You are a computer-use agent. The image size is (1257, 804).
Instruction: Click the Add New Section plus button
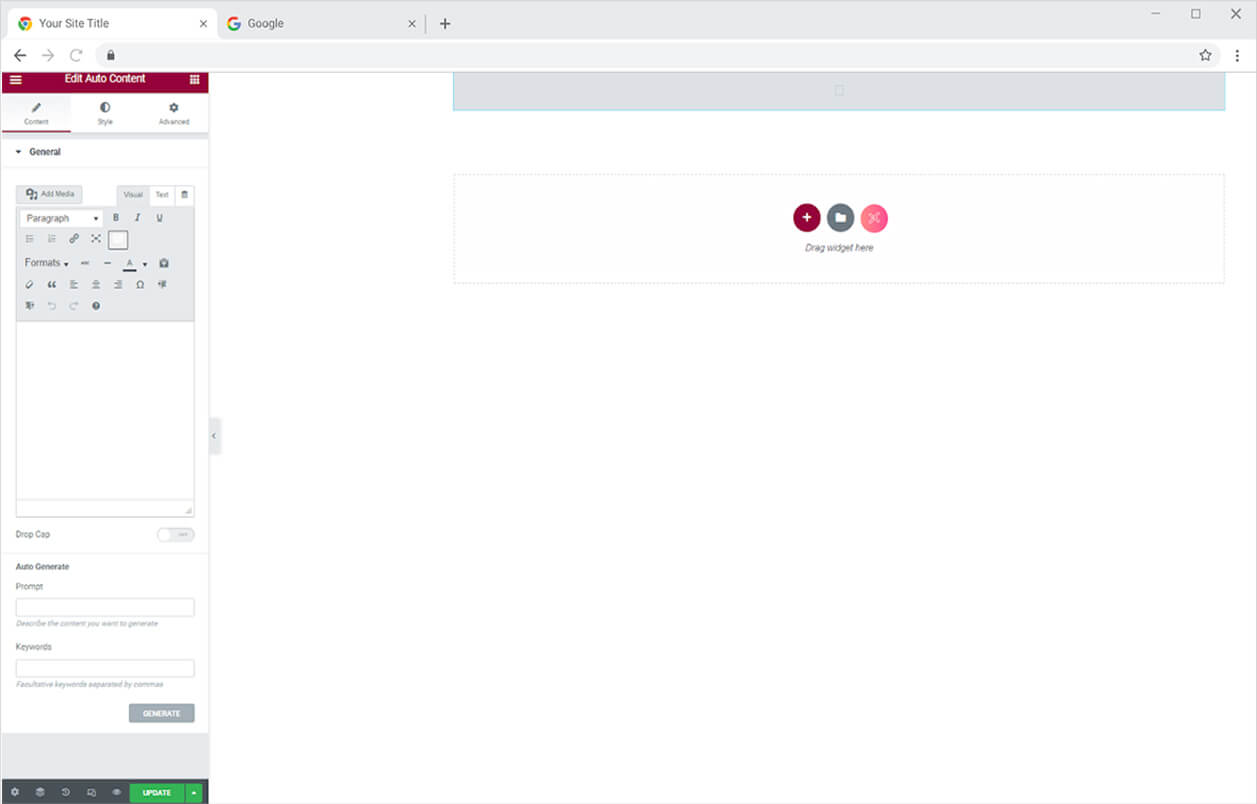point(806,218)
